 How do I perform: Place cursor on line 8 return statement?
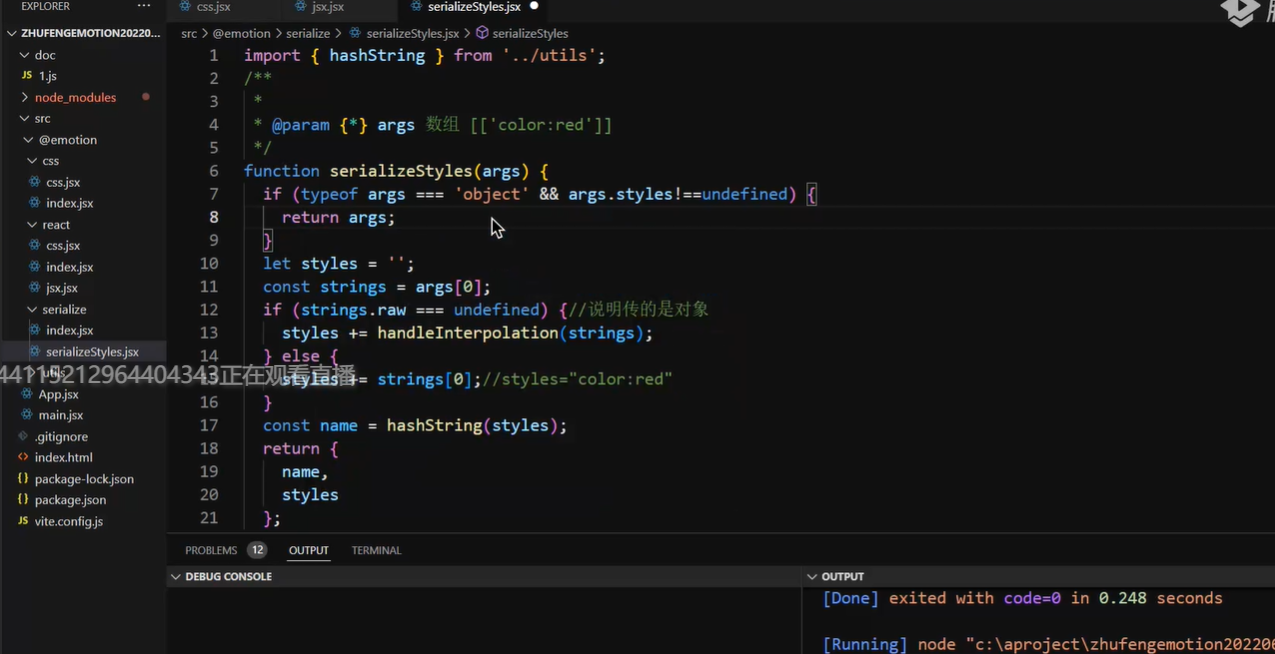pyautogui.click(x=338, y=217)
